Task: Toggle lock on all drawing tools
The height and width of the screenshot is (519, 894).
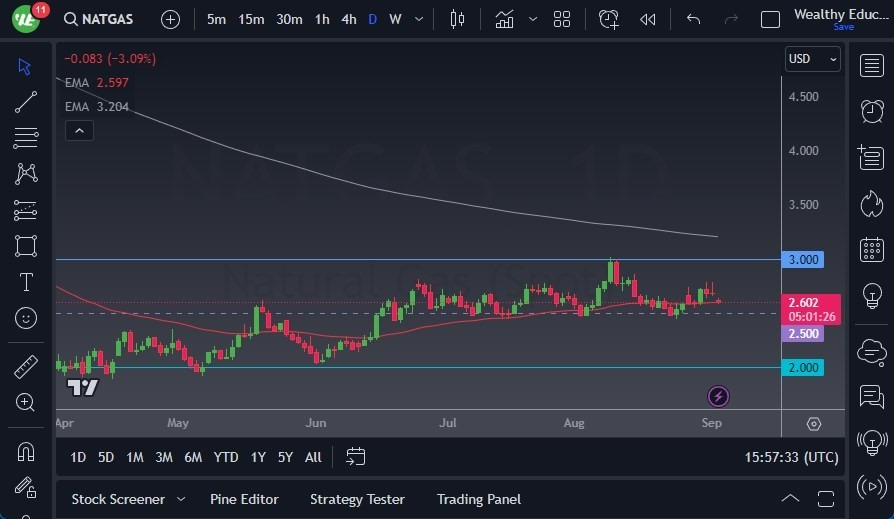Action: [26, 488]
